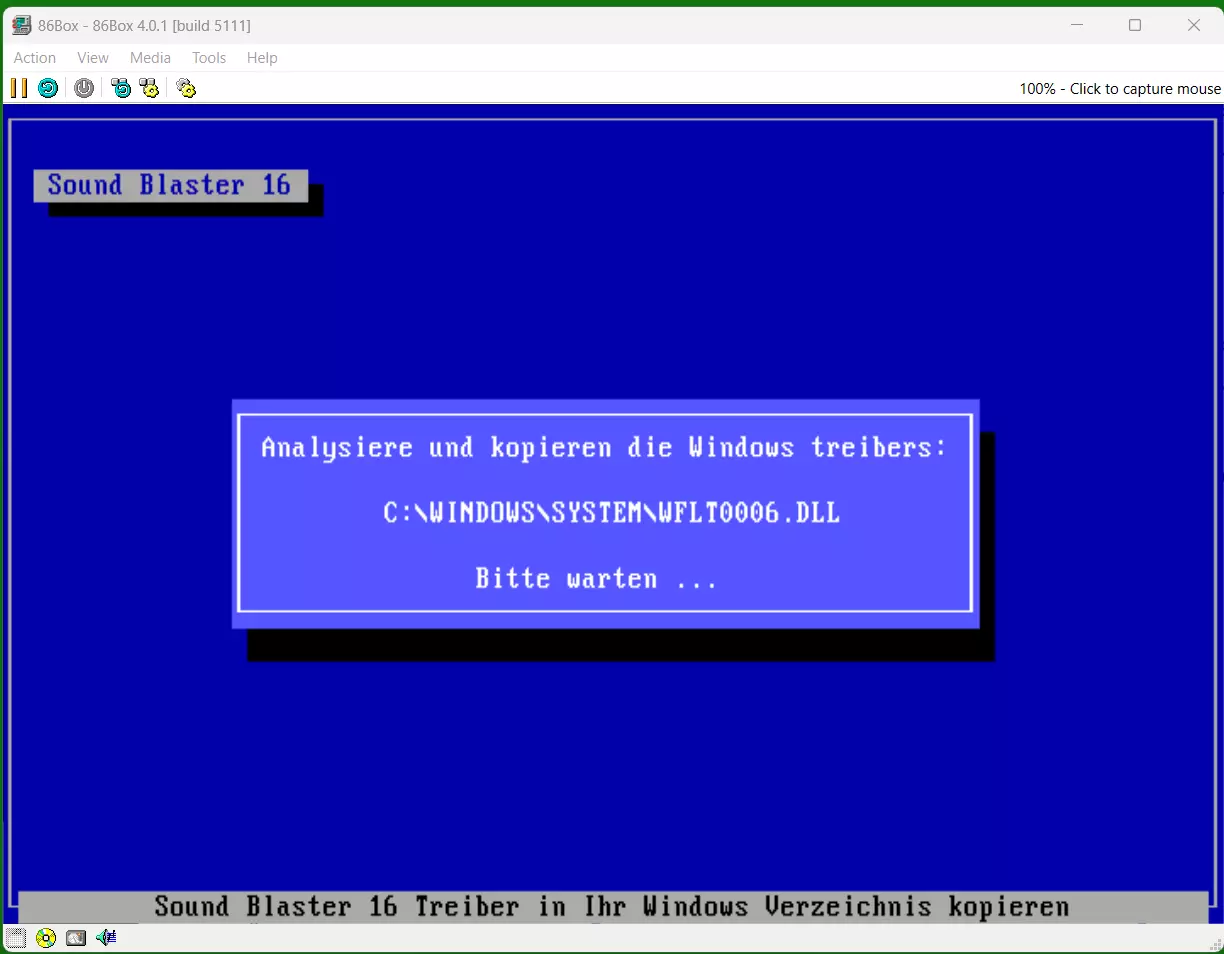Image resolution: width=1224 pixels, height=954 pixels.
Task: Hard reset the emulated machine
Action: point(48,88)
